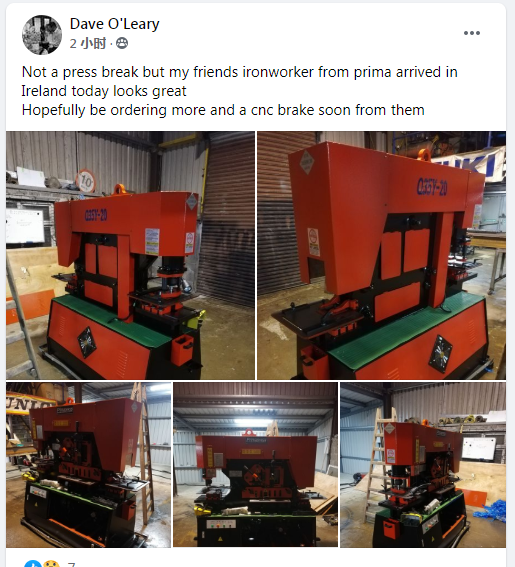The height and width of the screenshot is (567, 515).
Task: Click the Q35Y-20 label in second photo
Action: pos(432,186)
